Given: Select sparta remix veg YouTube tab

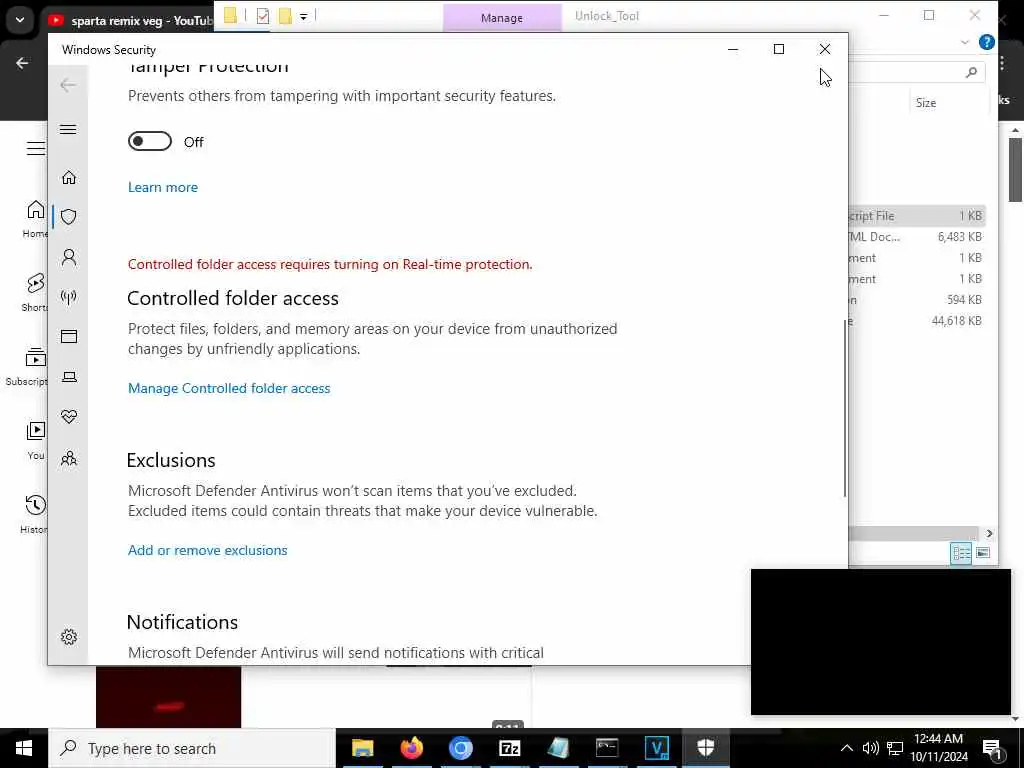Looking at the screenshot, I should coord(131,21).
